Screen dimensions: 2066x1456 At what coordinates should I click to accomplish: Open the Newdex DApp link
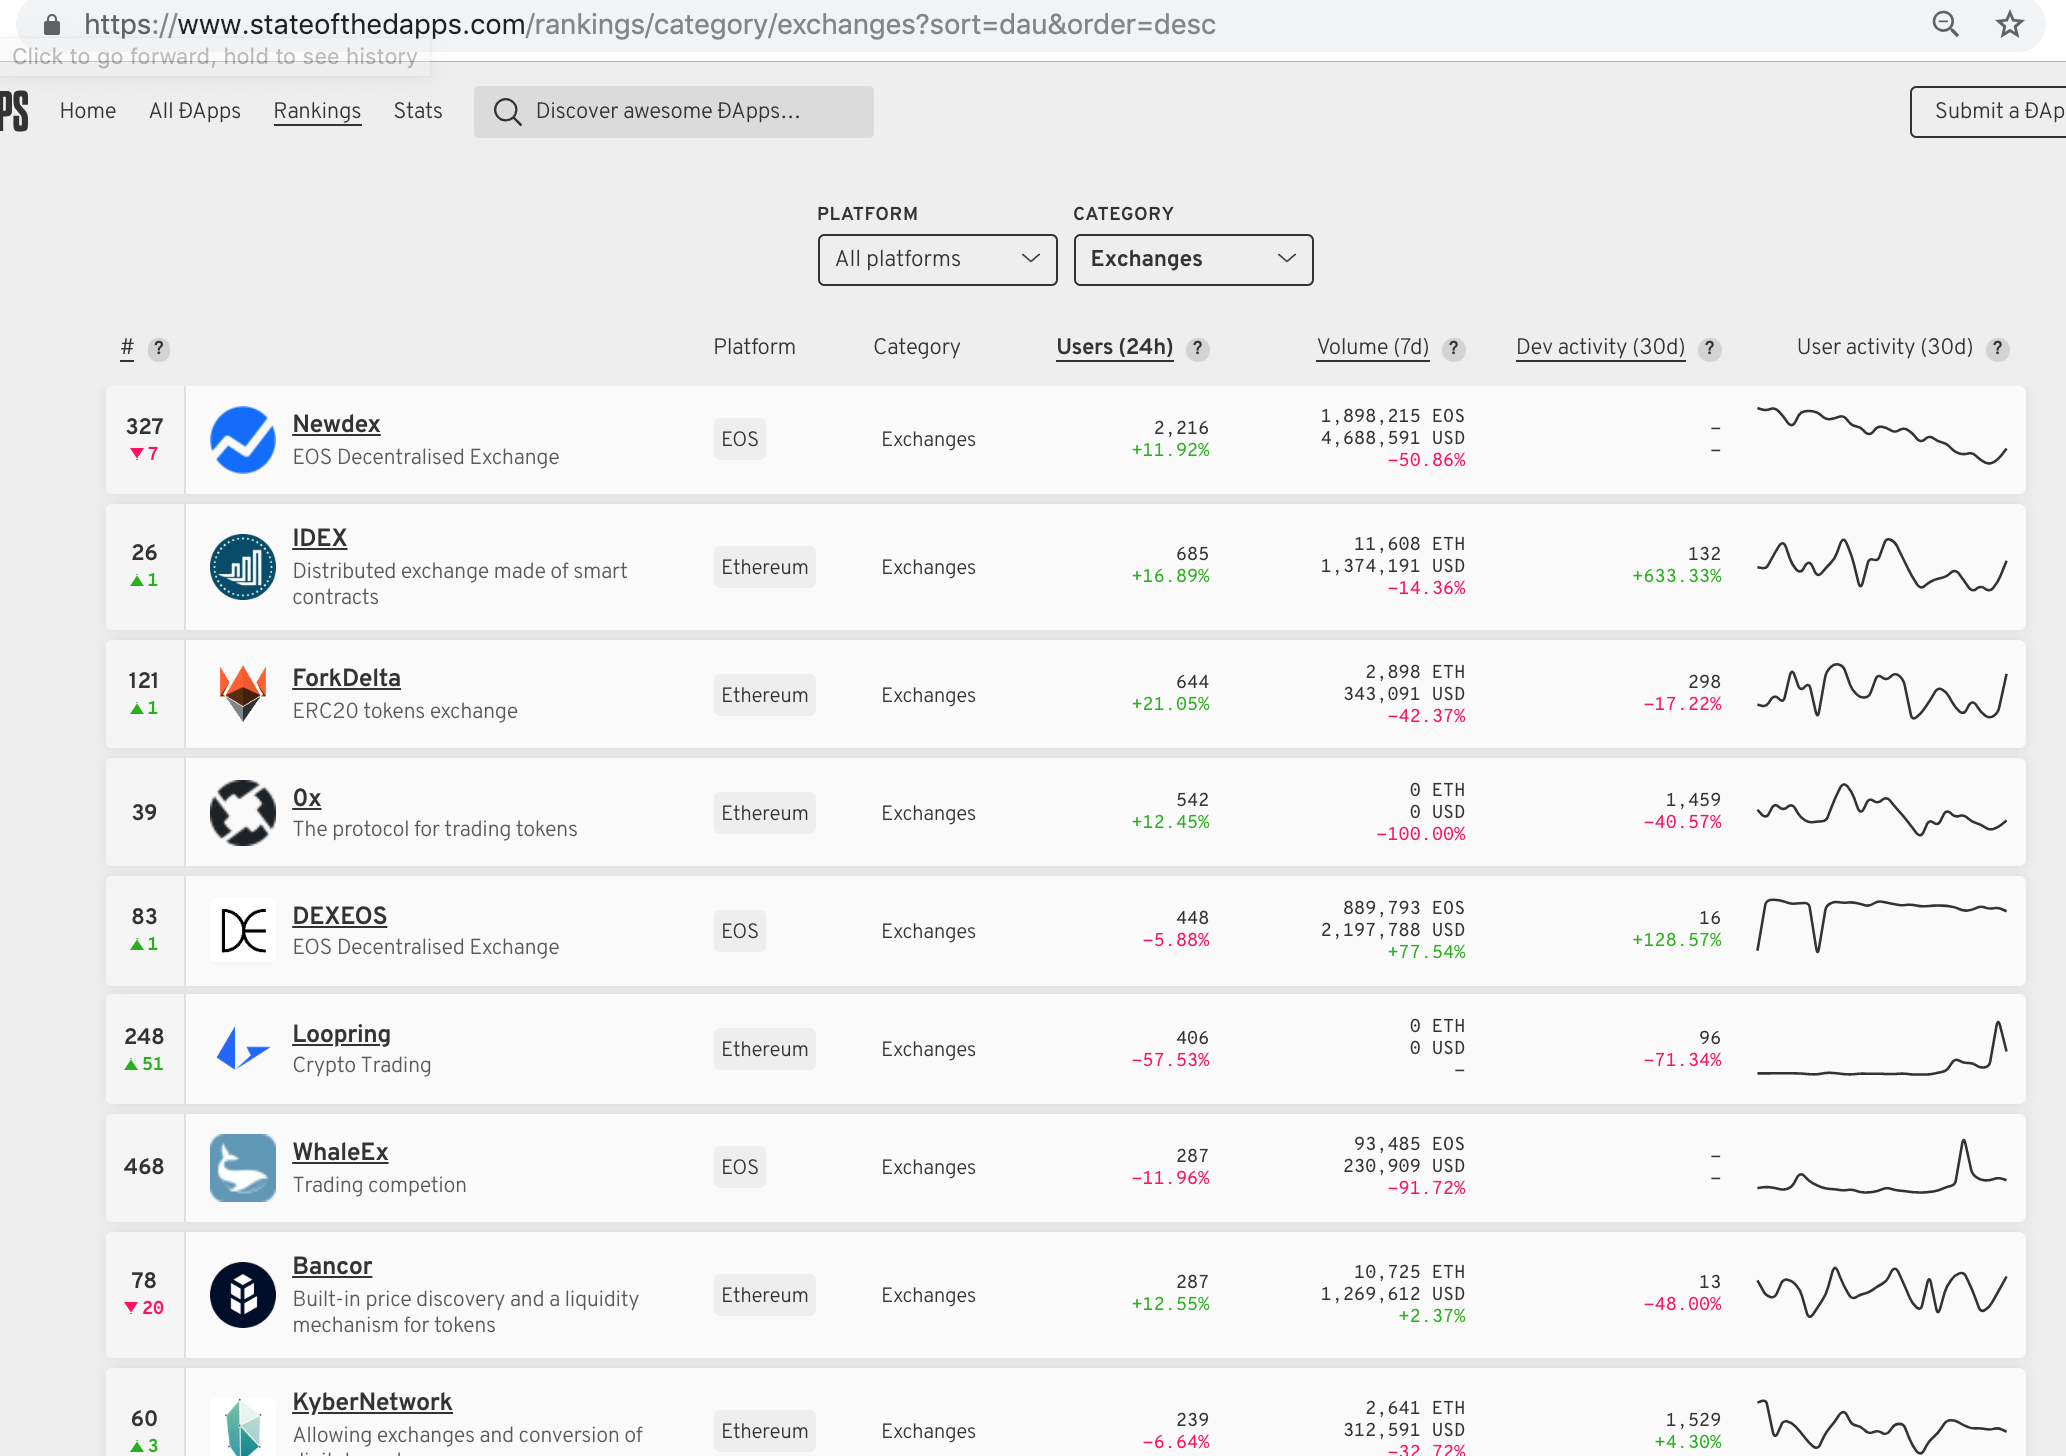coord(336,424)
